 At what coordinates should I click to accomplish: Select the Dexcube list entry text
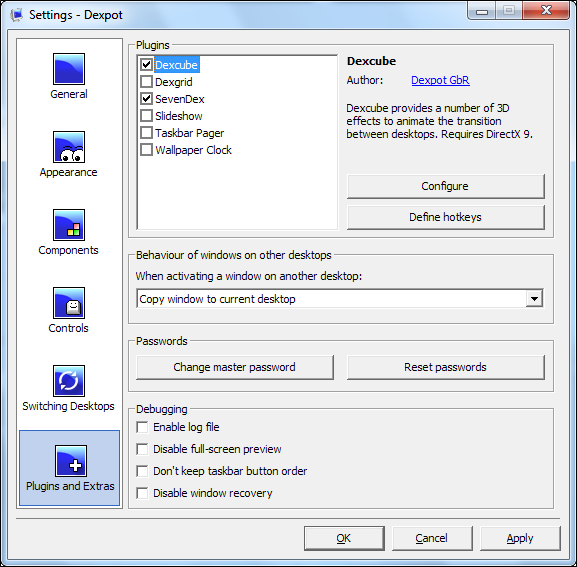pyautogui.click(x=177, y=65)
